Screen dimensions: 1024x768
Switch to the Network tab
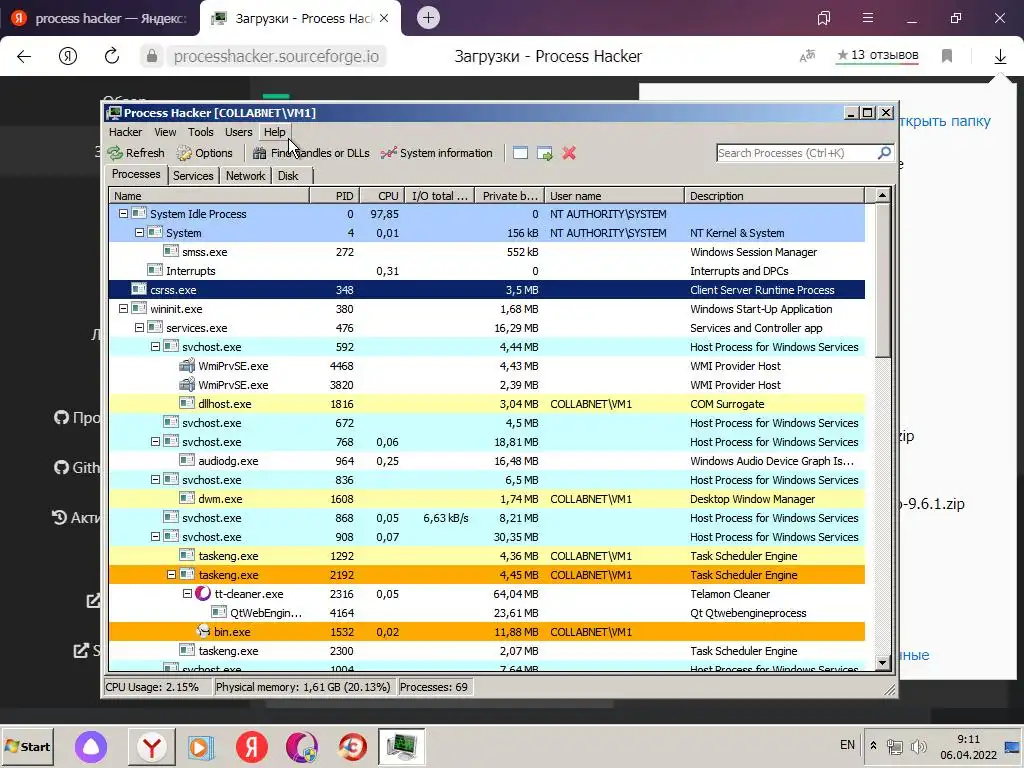(x=246, y=176)
